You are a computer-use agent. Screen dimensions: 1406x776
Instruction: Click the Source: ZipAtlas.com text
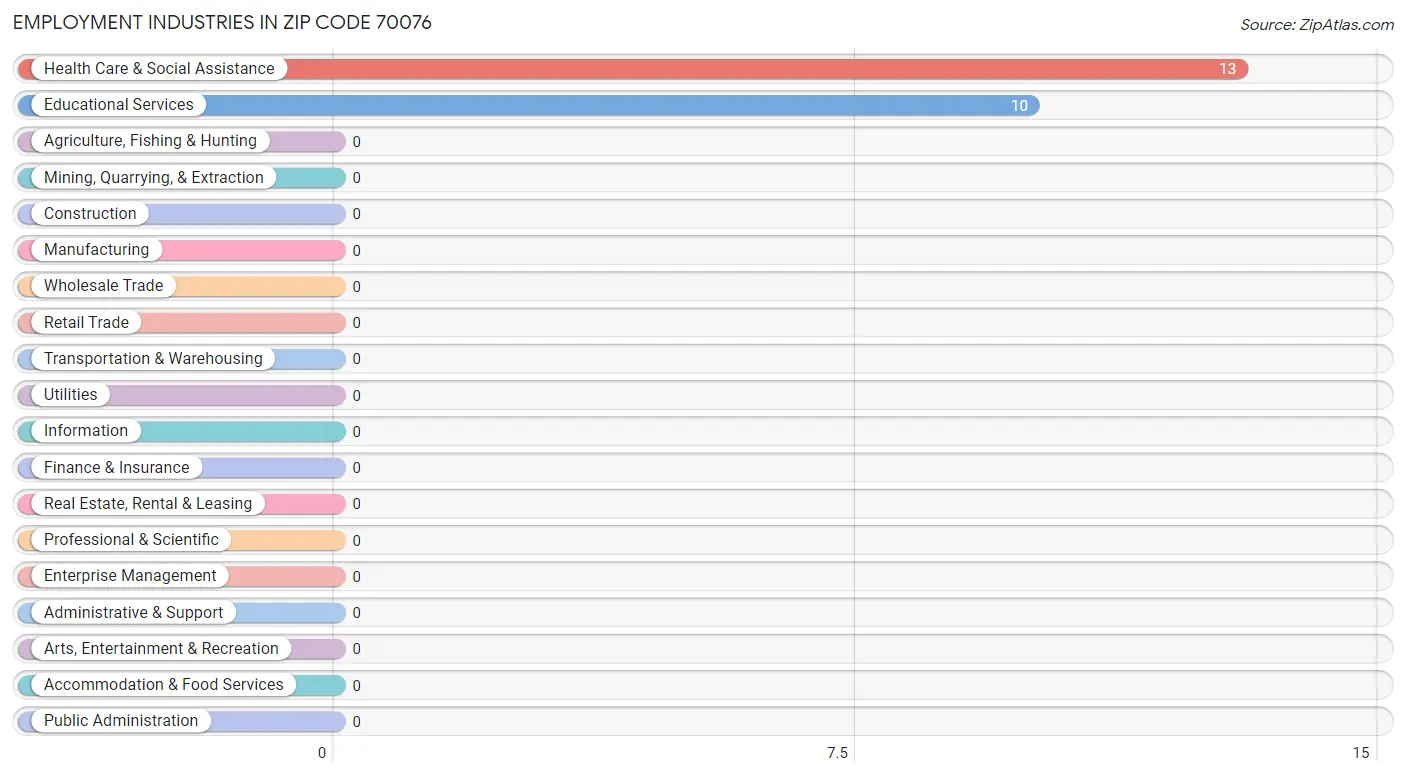tap(1315, 25)
